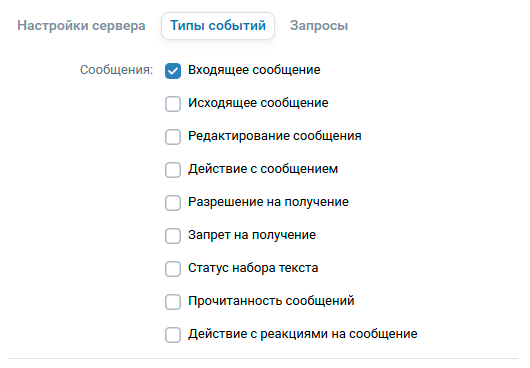Click the Запрет на получение label text
This screenshot has height=368, width=530.
click(252, 235)
